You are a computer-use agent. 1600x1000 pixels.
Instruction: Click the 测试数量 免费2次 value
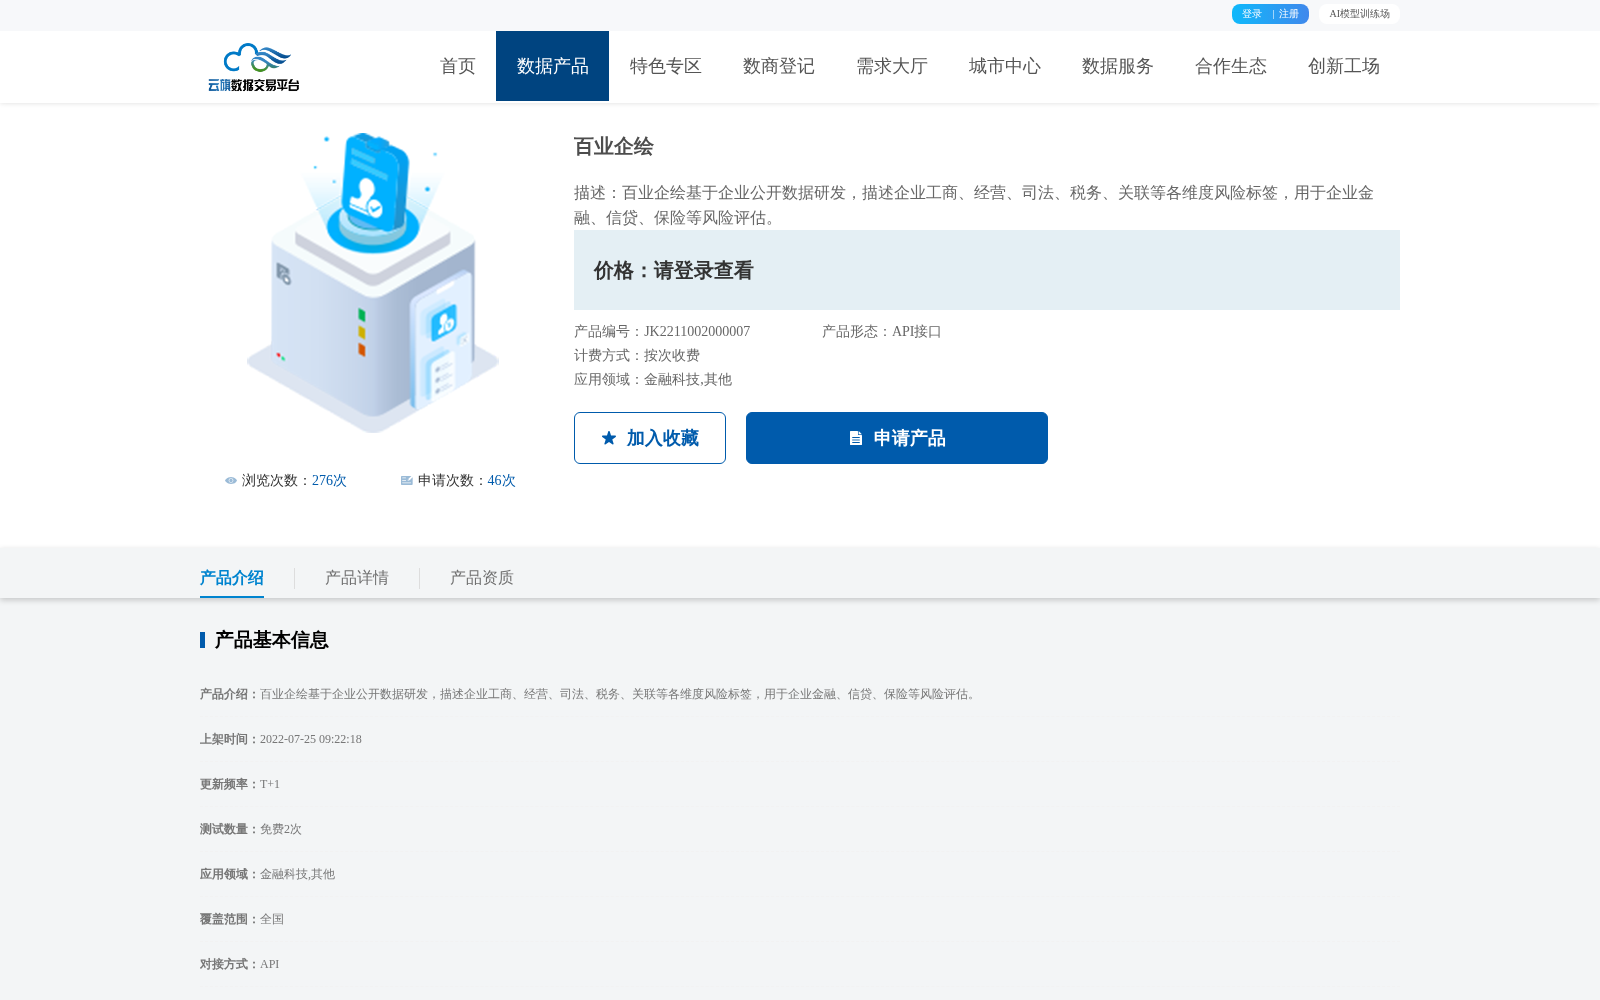(281, 829)
